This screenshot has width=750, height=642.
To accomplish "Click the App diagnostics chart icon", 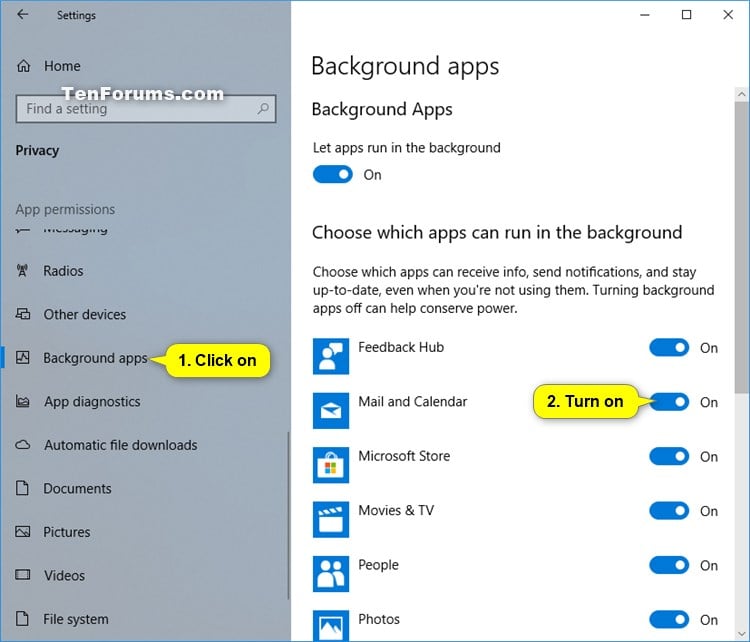I will tap(22, 401).
